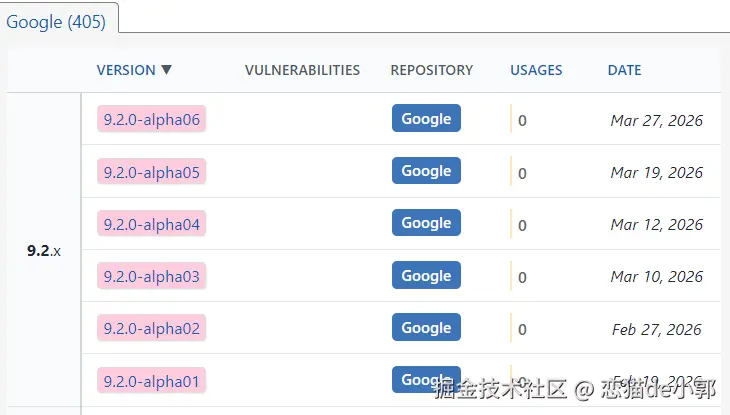
Task: Click the REPOSITORY column header
Action: 431,70
